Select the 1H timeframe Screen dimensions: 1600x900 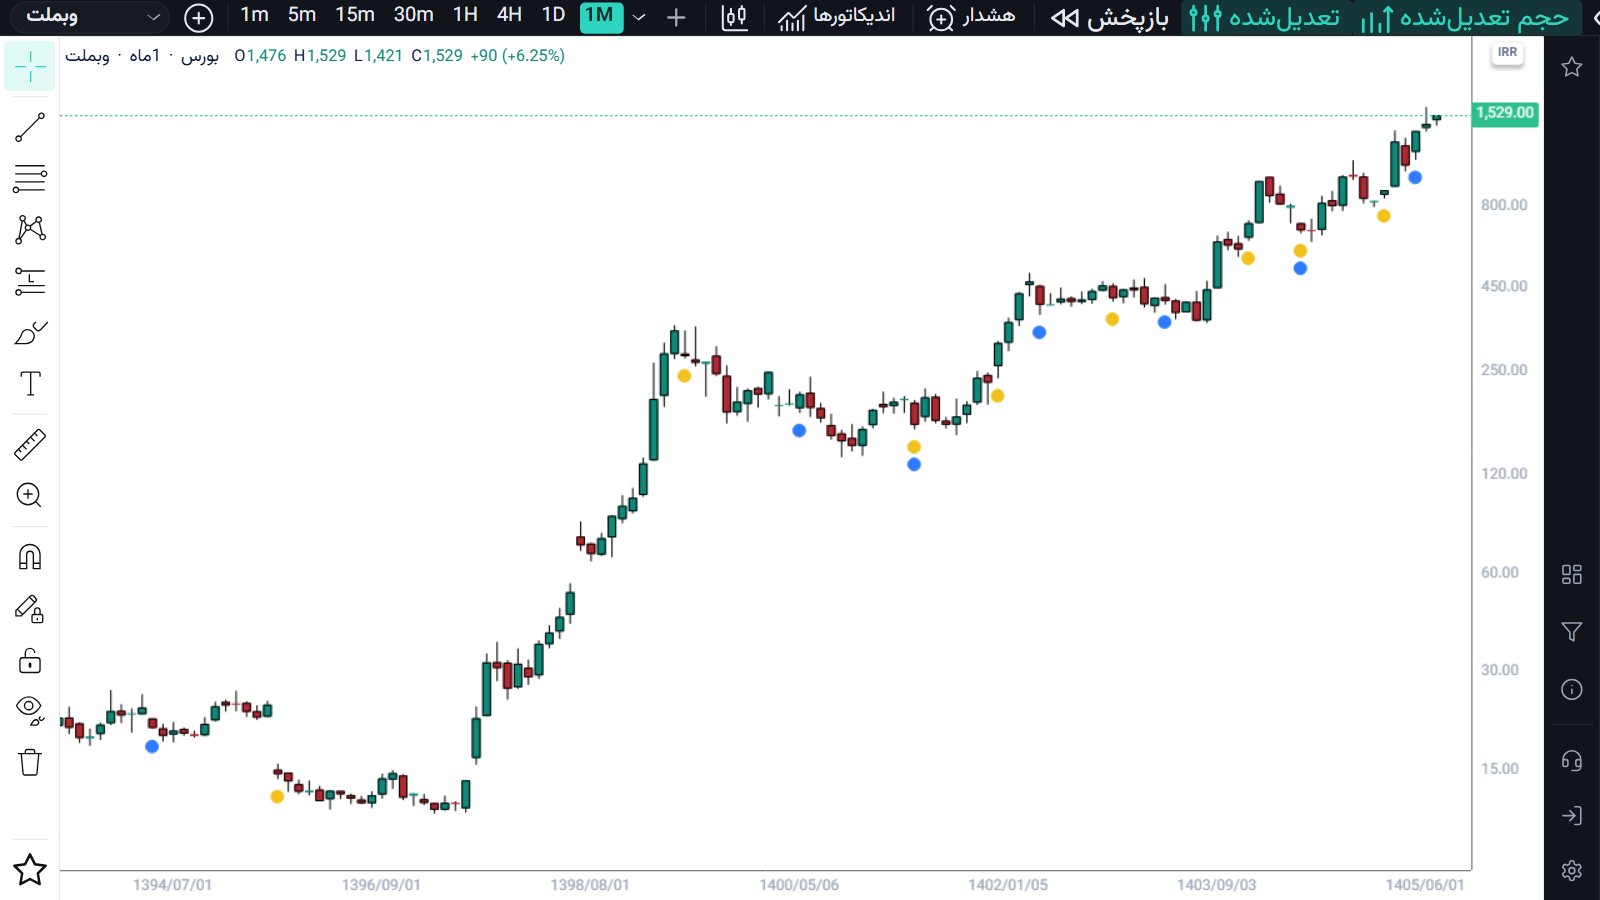(x=465, y=15)
